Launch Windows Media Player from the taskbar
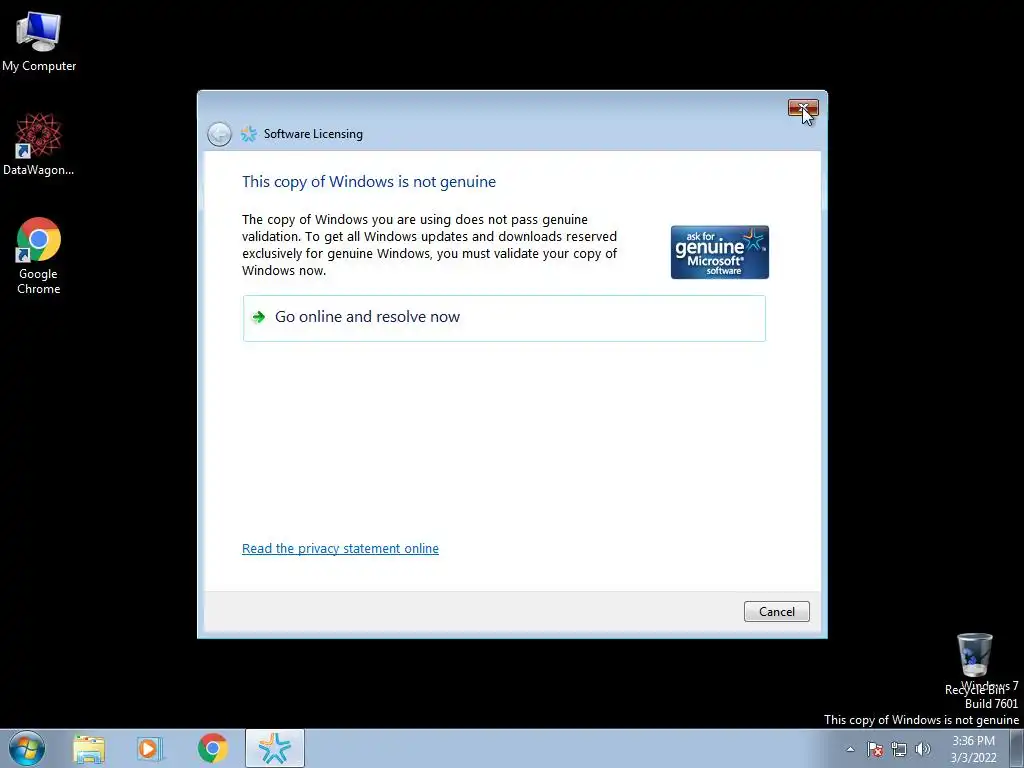Screen dimensions: 1024x768 [x=150, y=749]
